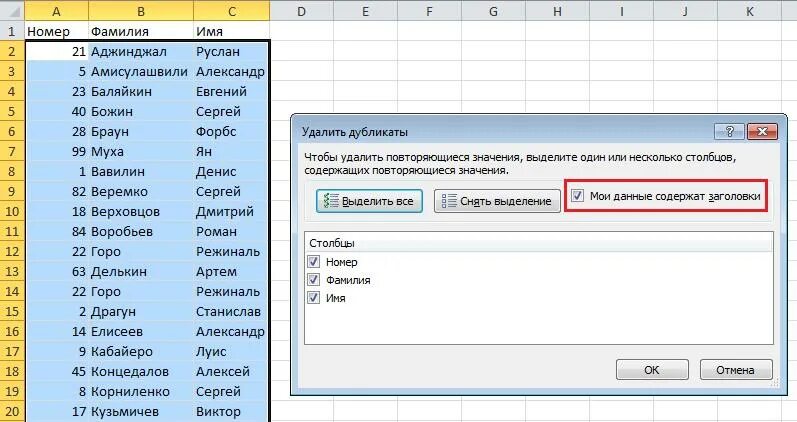Select column B header
Viewport: 797px width, 422px height.
[x=141, y=11]
